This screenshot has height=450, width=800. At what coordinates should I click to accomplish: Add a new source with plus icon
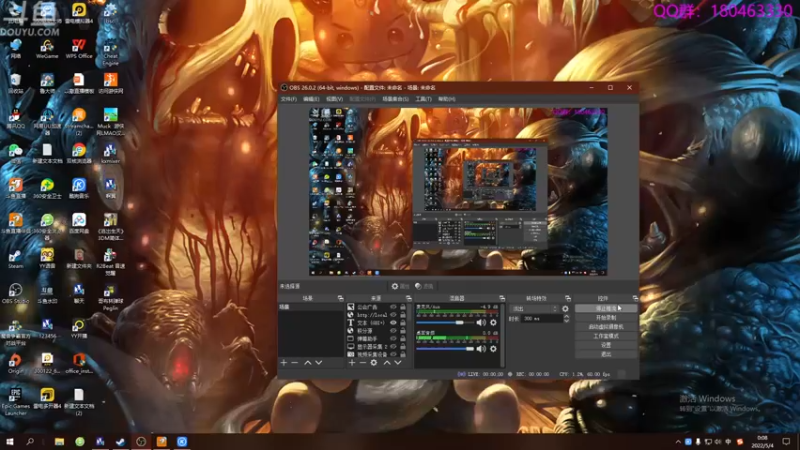tap(352, 362)
